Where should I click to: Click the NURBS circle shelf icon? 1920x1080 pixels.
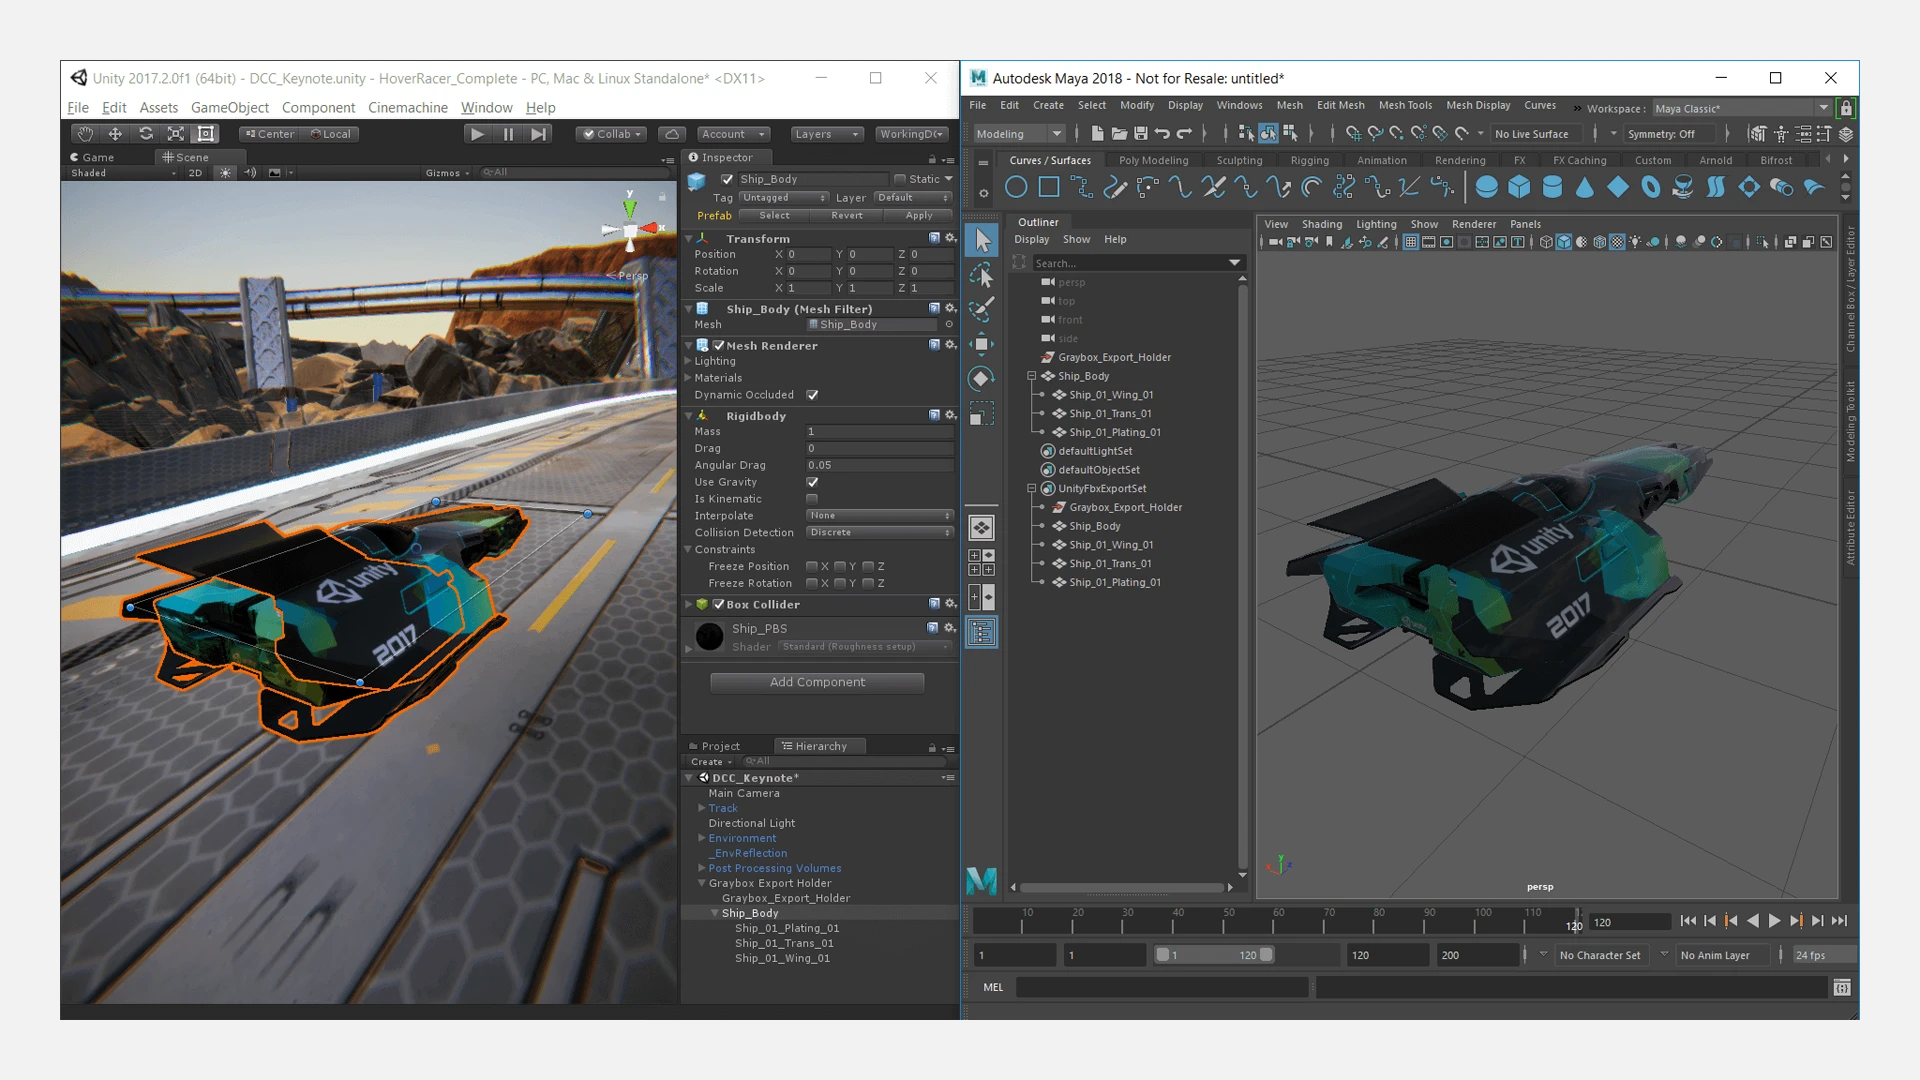[x=1016, y=187]
